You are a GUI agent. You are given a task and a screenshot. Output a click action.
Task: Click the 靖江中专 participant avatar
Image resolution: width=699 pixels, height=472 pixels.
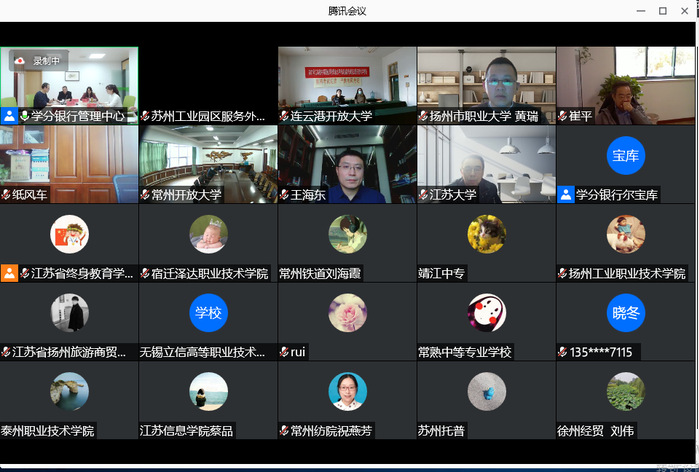click(486, 234)
